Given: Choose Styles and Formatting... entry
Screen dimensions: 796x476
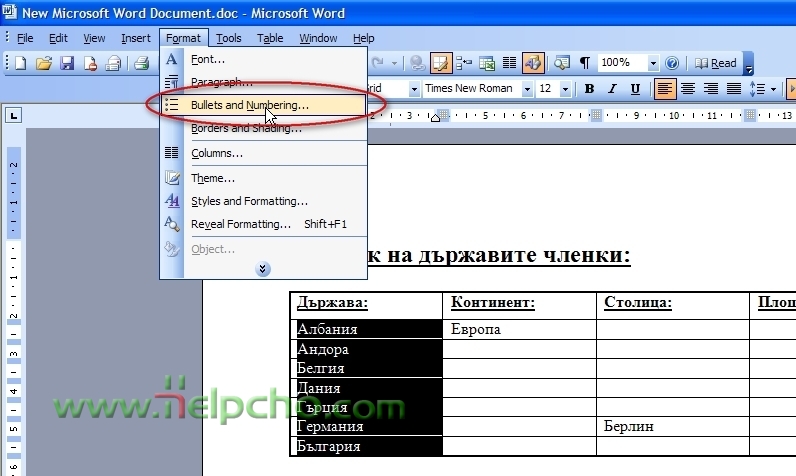Looking at the screenshot, I should click(x=263, y=201).
